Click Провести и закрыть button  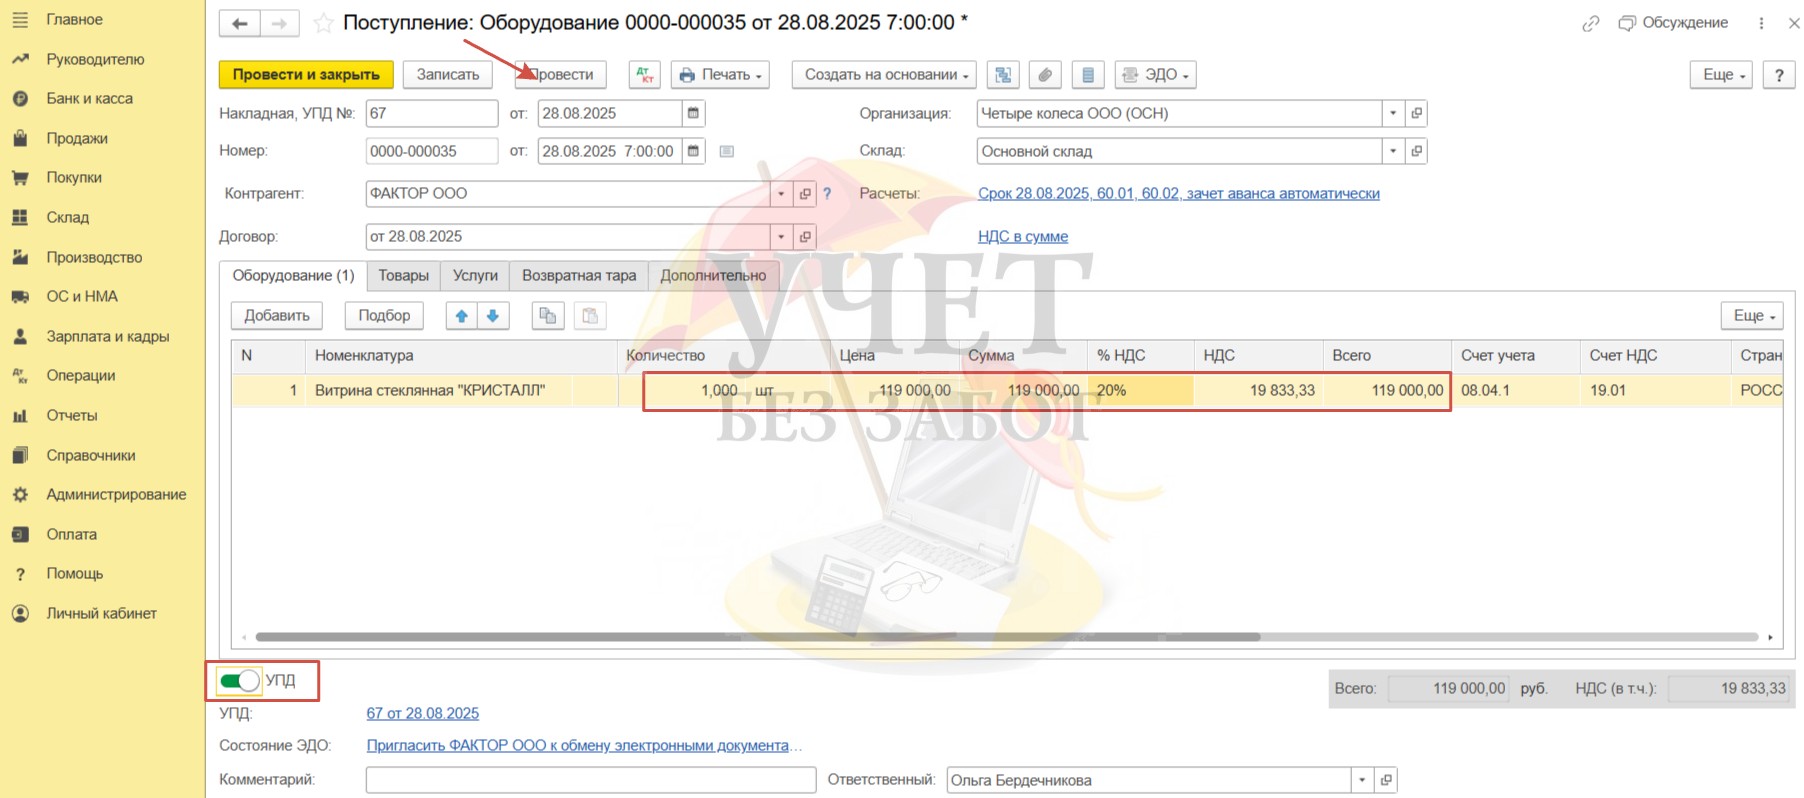(x=306, y=75)
